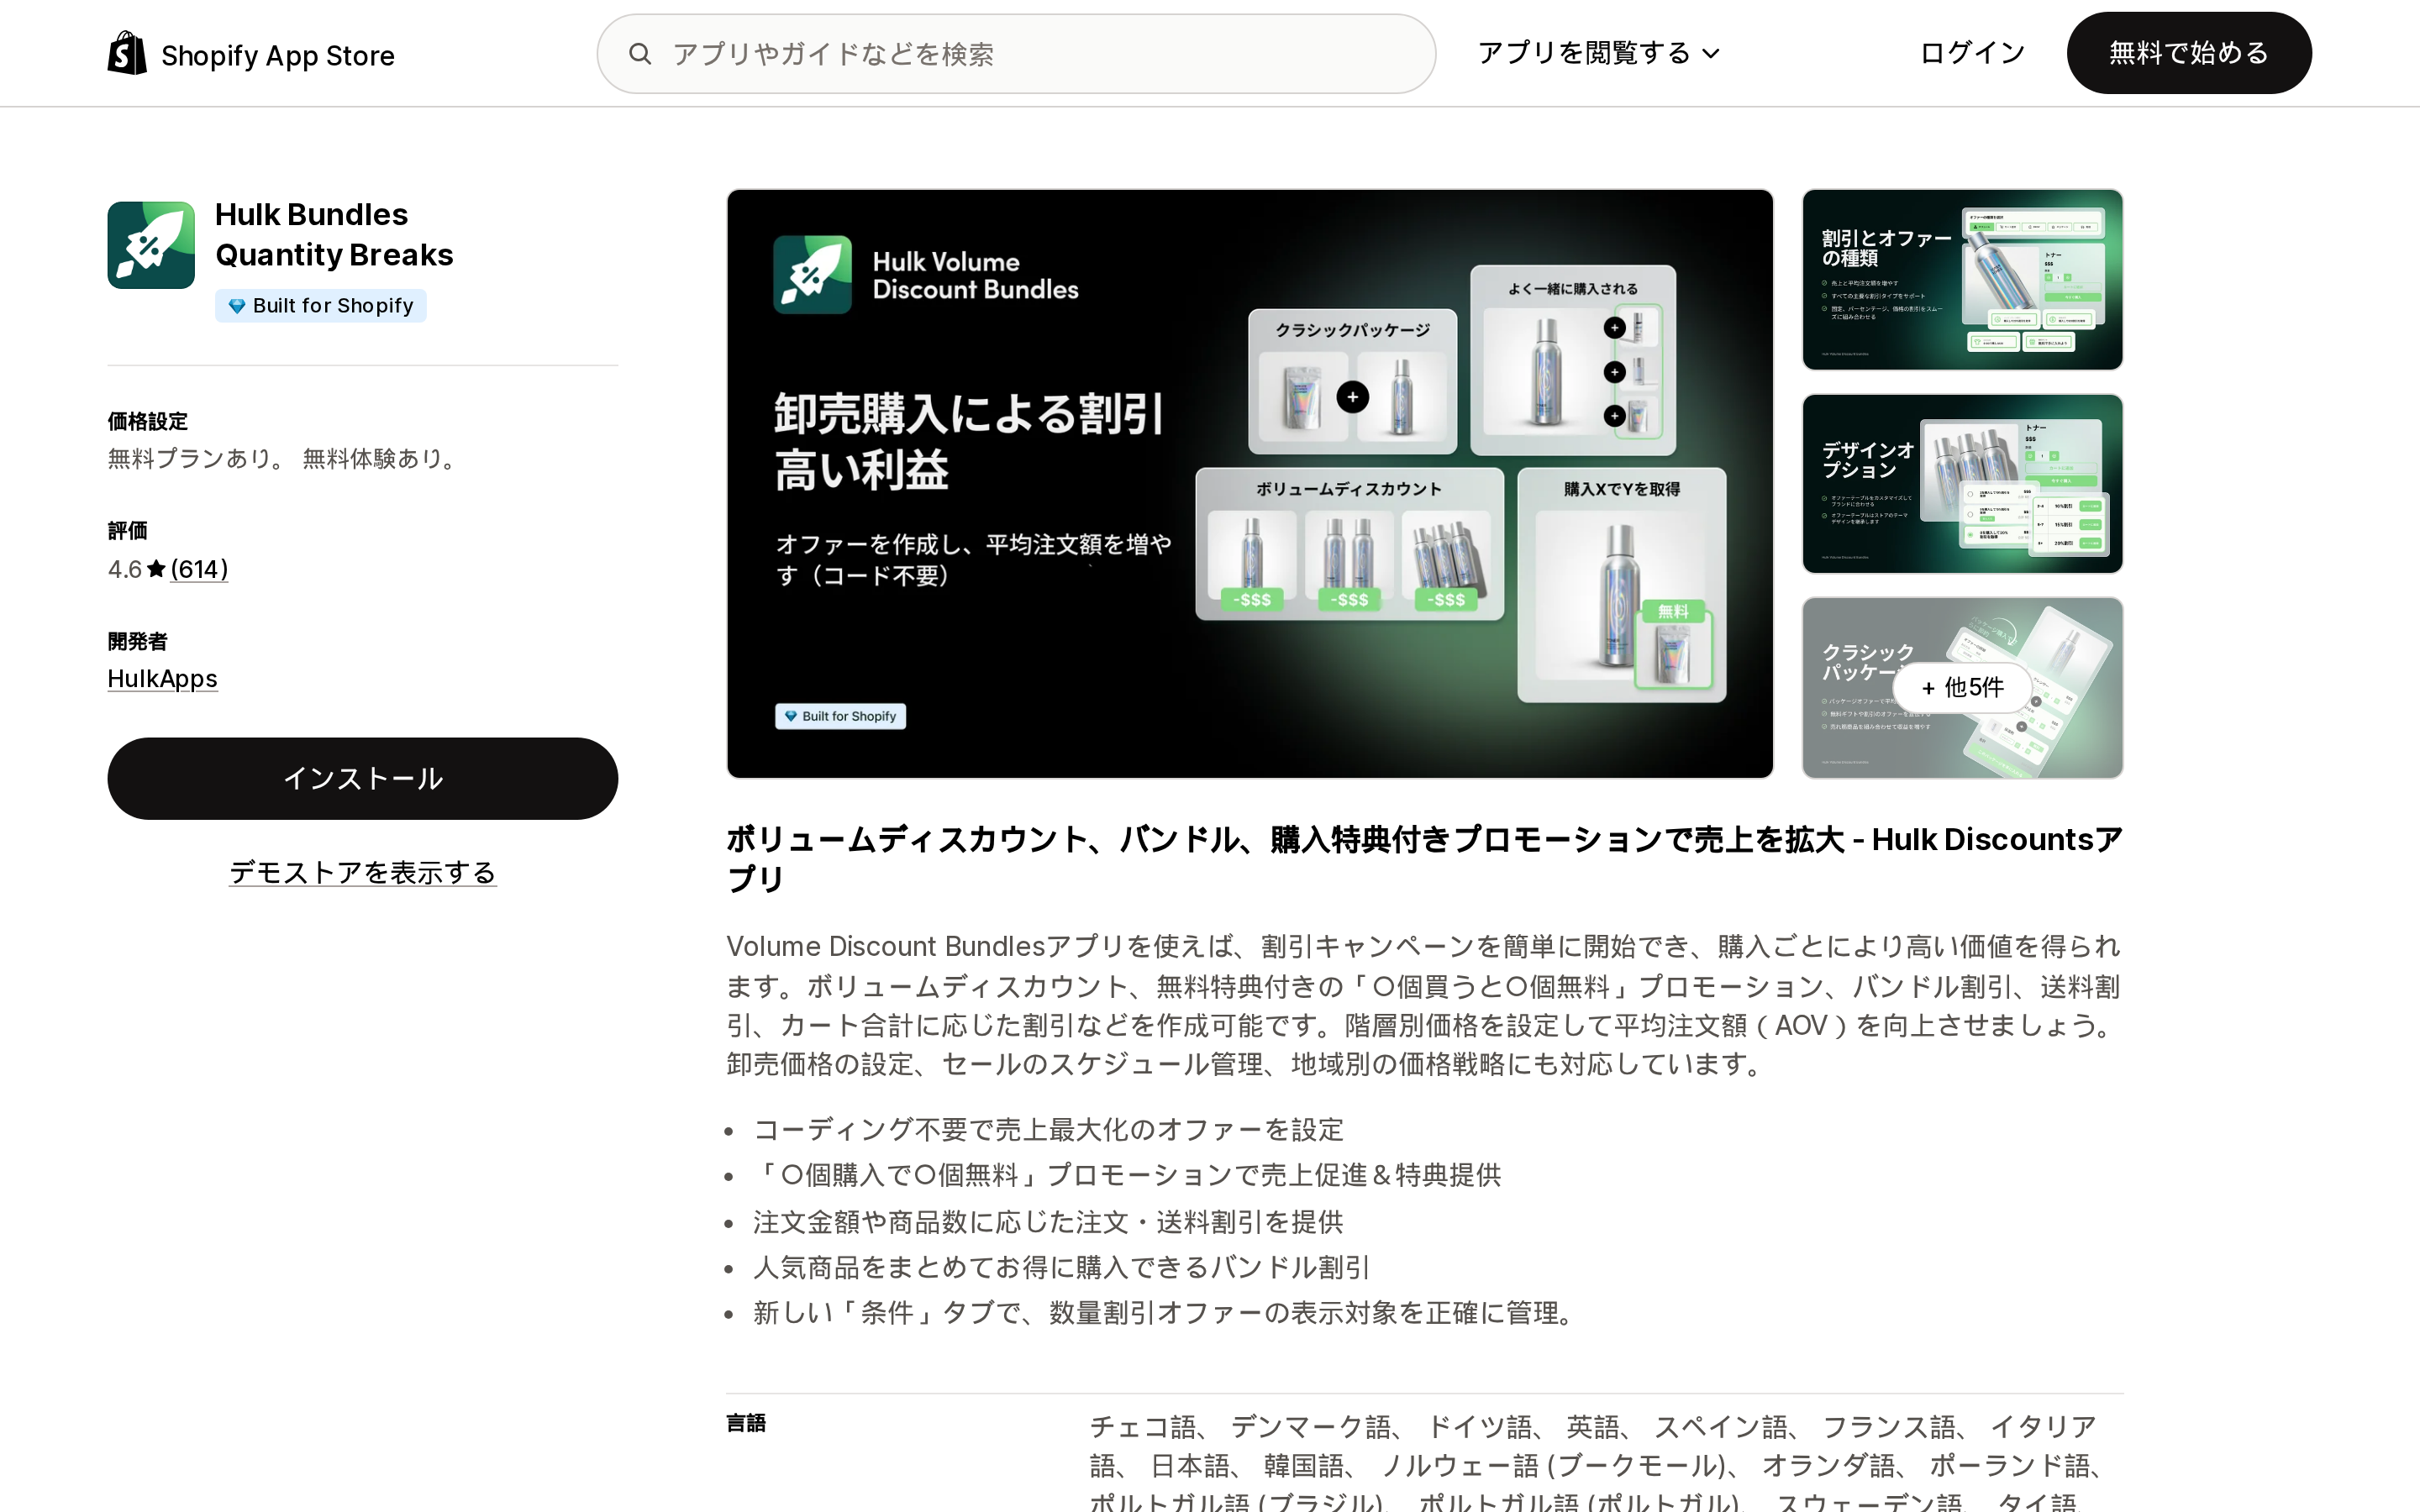The width and height of the screenshot is (2420, 1512).
Task: Click the 「〇個購入で〇個無料」プロモーション bullet item
Action: [x=1127, y=1175]
